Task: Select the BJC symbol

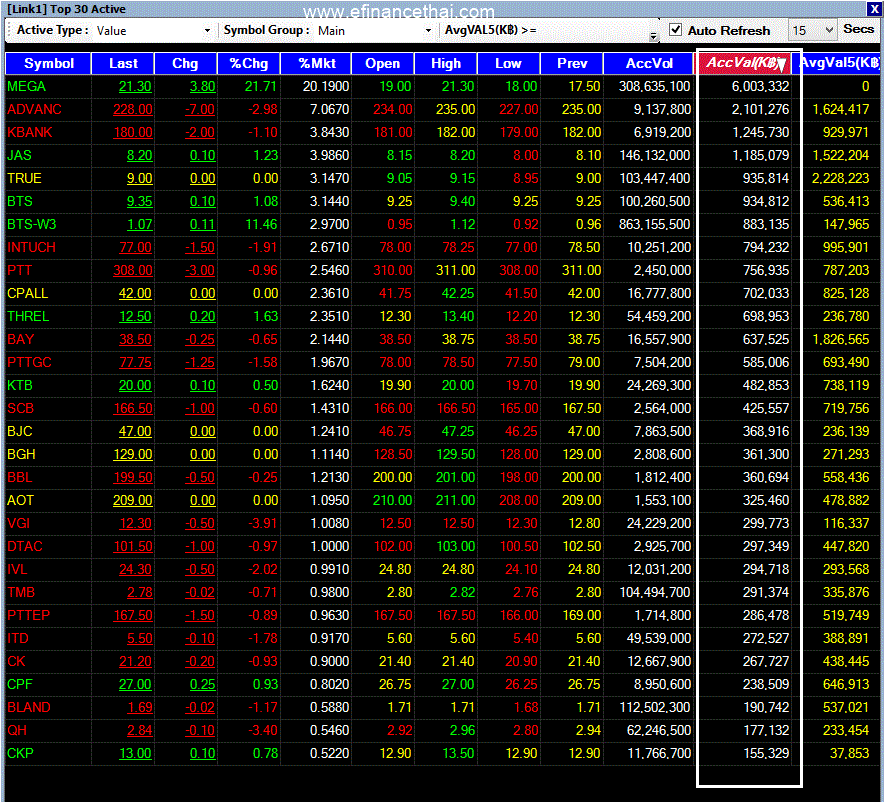Action: 20,431
